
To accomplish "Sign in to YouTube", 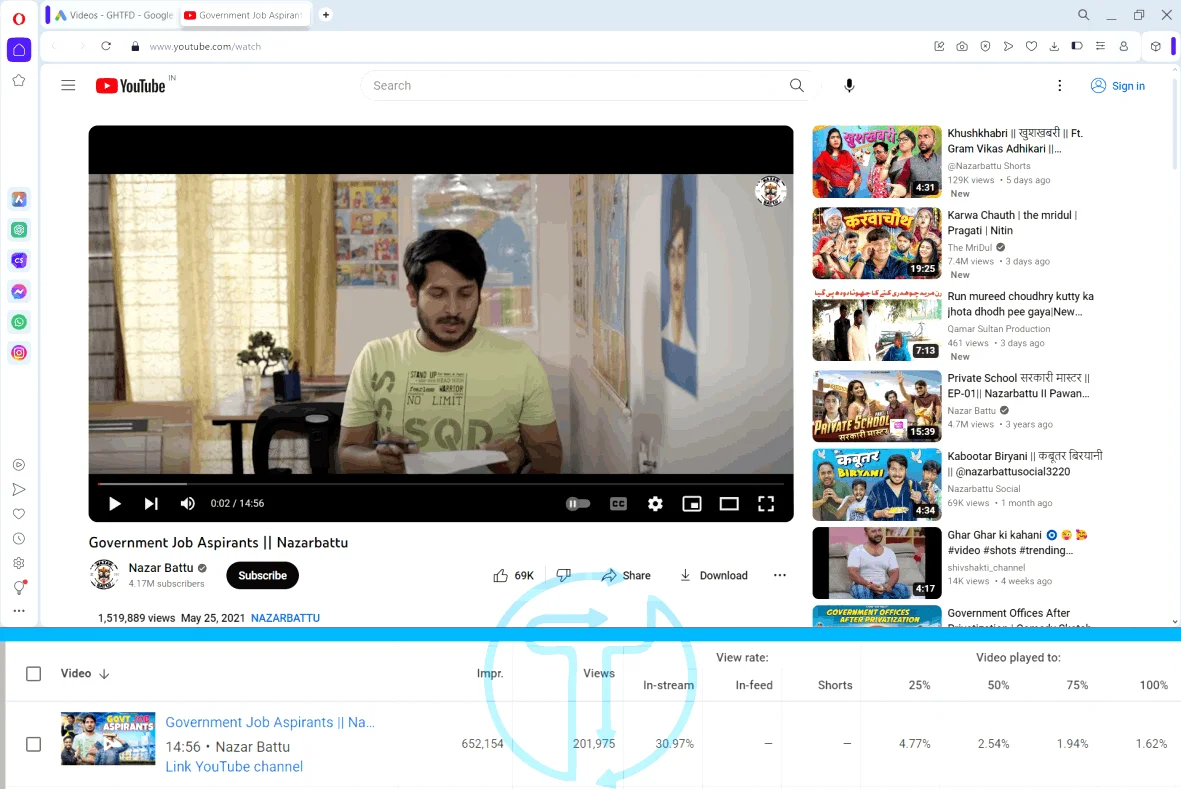I will pos(1118,86).
